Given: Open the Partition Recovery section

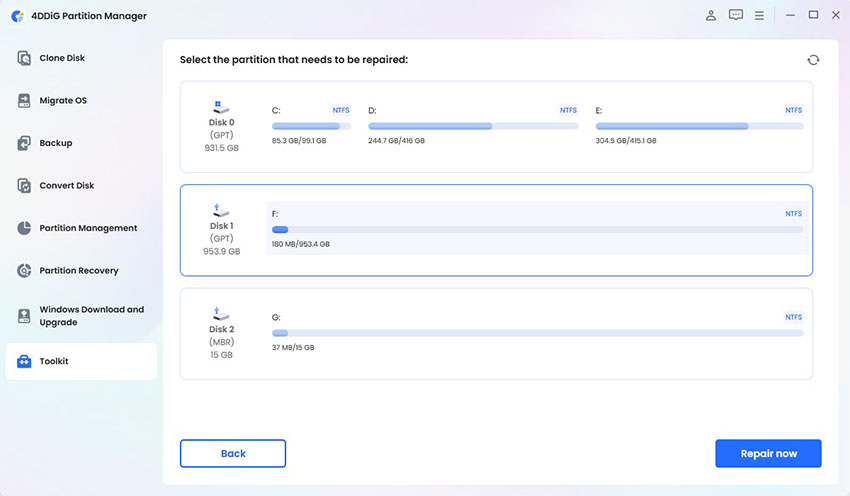Looking at the screenshot, I should (81, 270).
